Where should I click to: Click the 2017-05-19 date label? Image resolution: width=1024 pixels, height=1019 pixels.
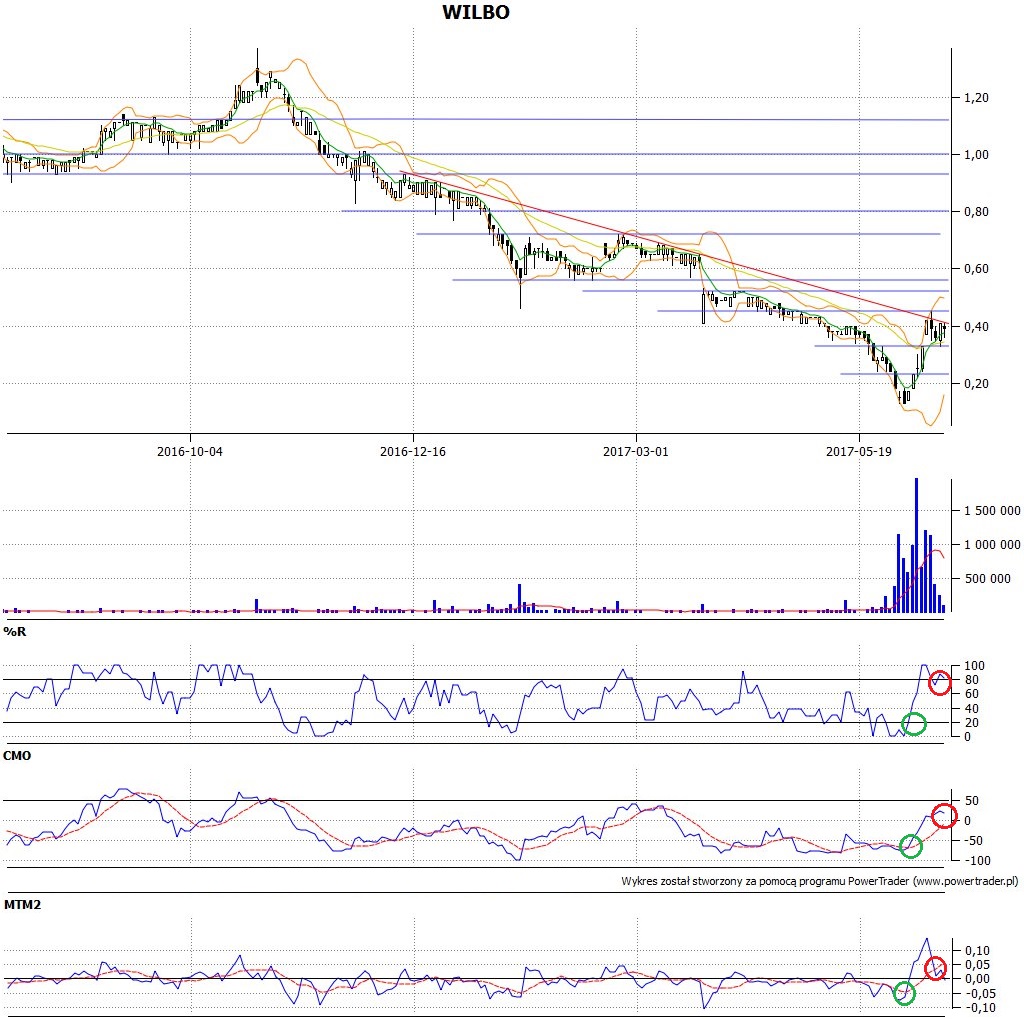click(859, 451)
